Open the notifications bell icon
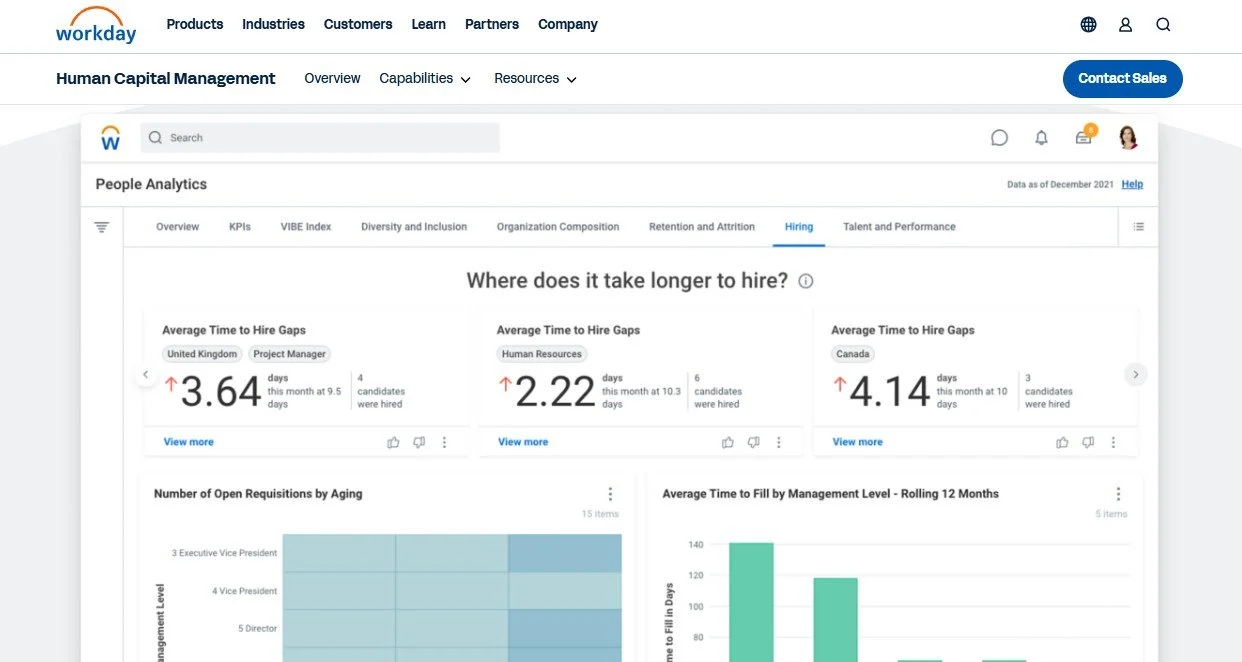Screen dimensions: 1242x662 click(x=1041, y=138)
